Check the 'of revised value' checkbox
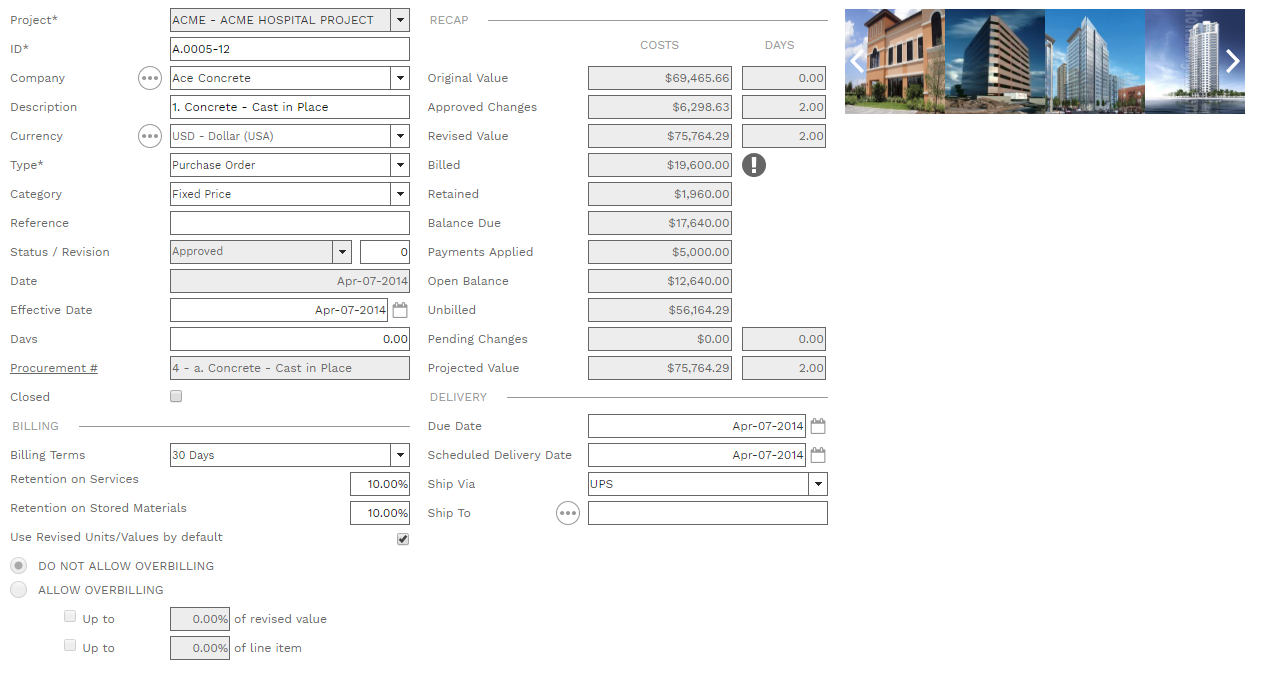 [70, 617]
